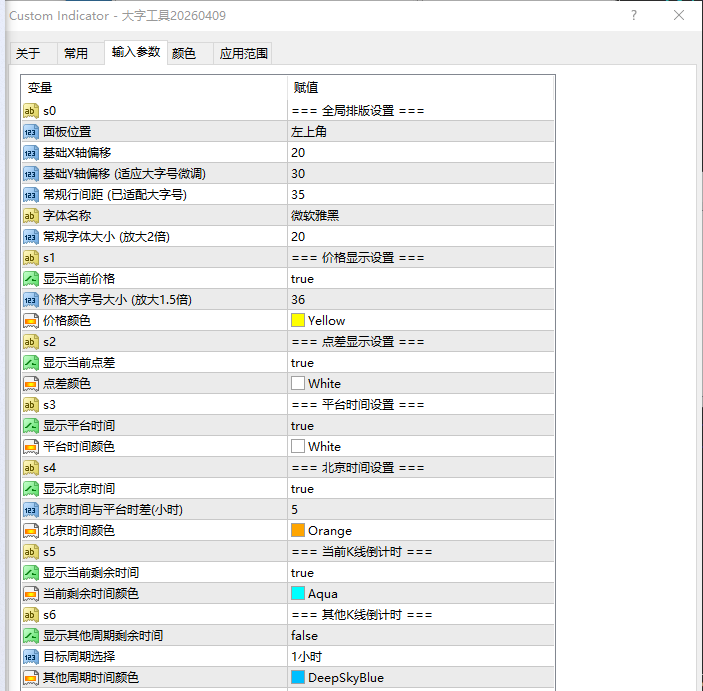Click the string icon beside s1

tap(30, 258)
